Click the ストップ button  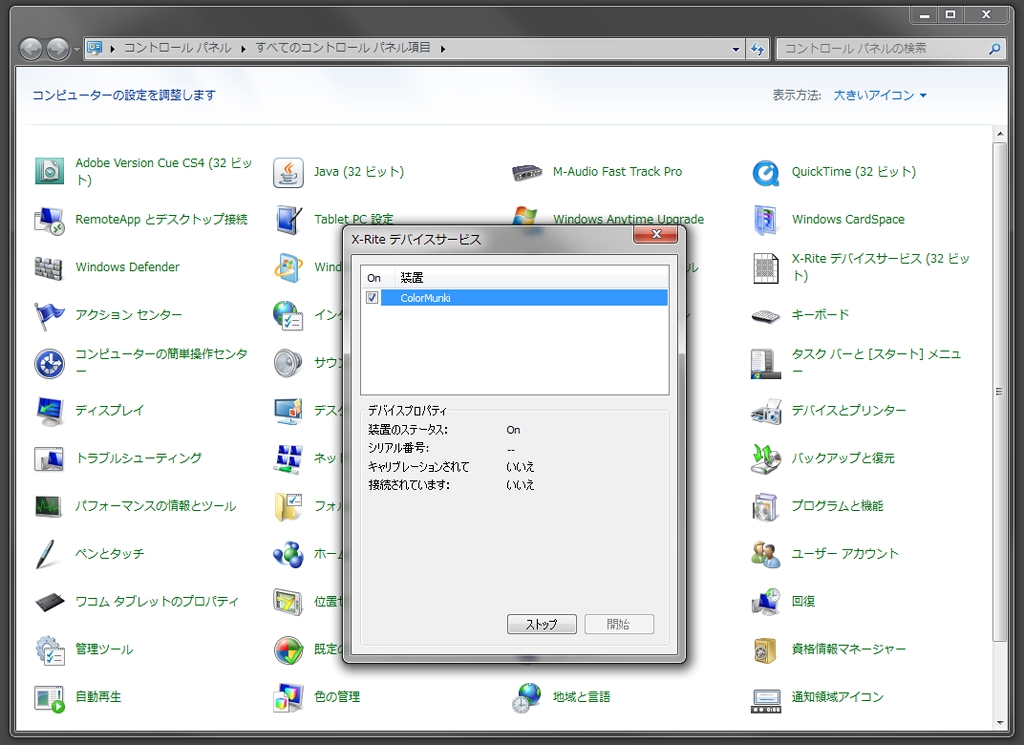[541, 624]
